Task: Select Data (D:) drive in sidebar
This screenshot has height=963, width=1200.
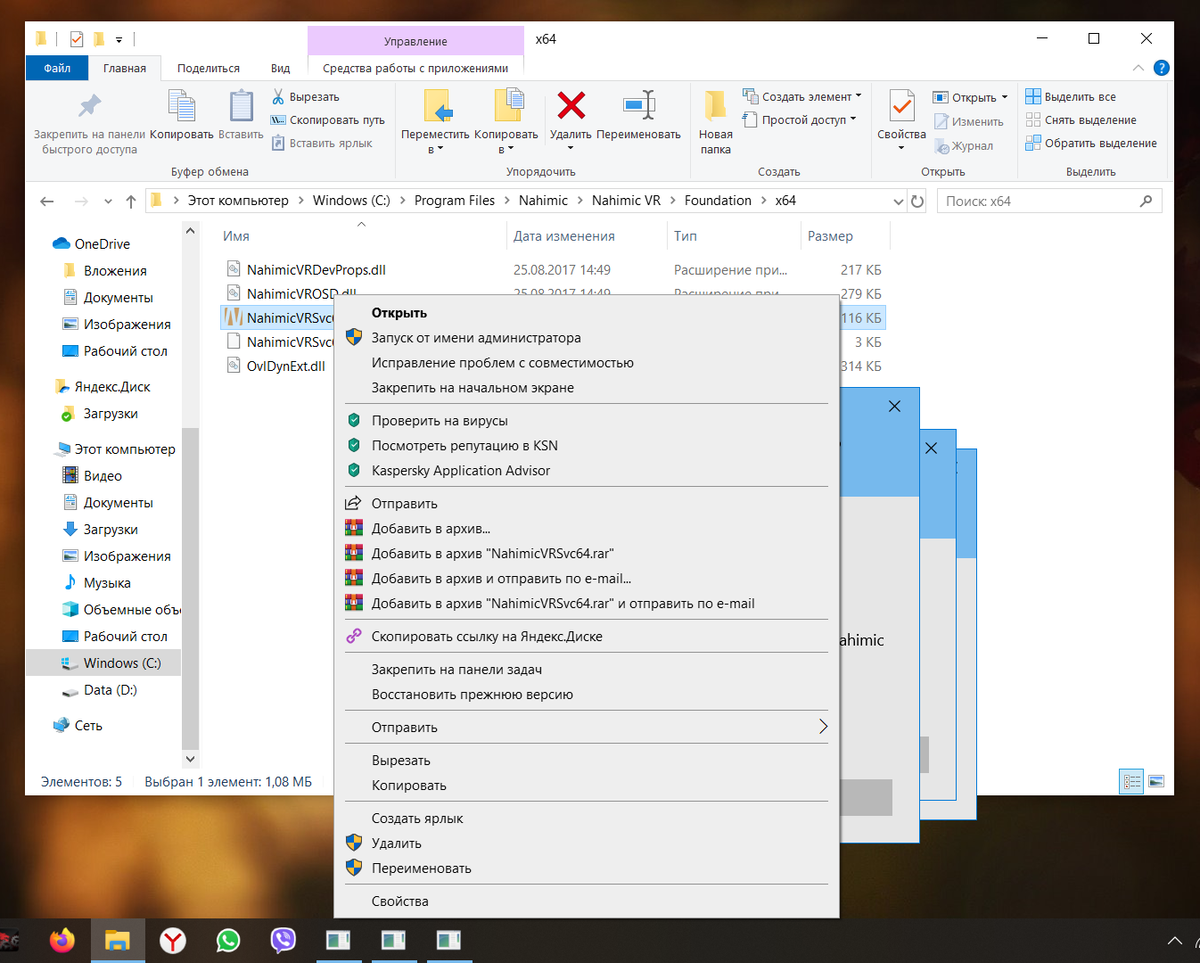Action: (110, 690)
